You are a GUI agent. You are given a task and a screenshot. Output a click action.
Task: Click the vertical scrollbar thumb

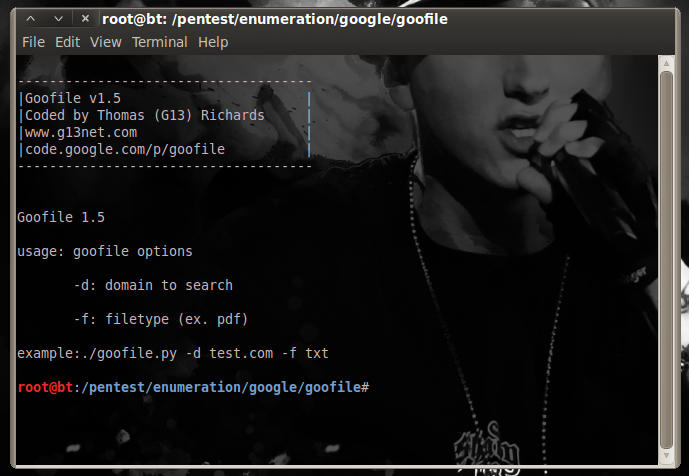(x=666, y=259)
